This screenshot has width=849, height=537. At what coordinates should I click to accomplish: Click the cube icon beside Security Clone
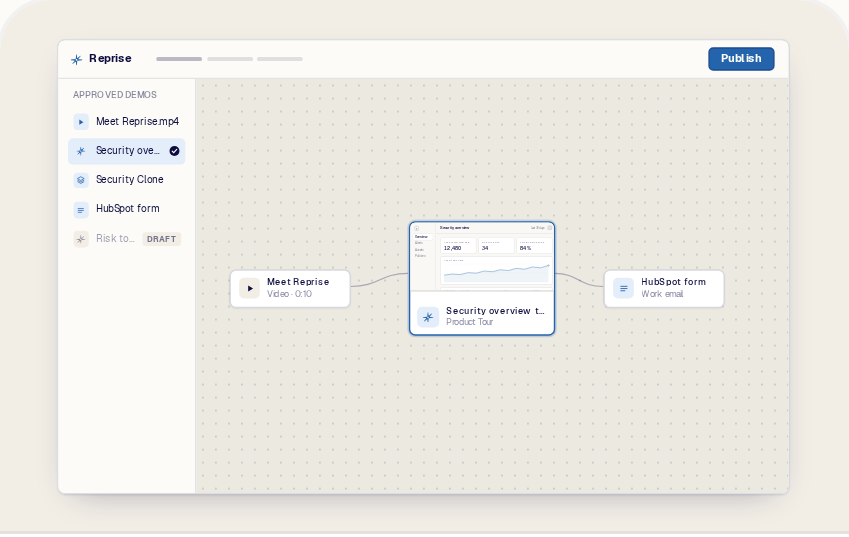pyautogui.click(x=81, y=180)
